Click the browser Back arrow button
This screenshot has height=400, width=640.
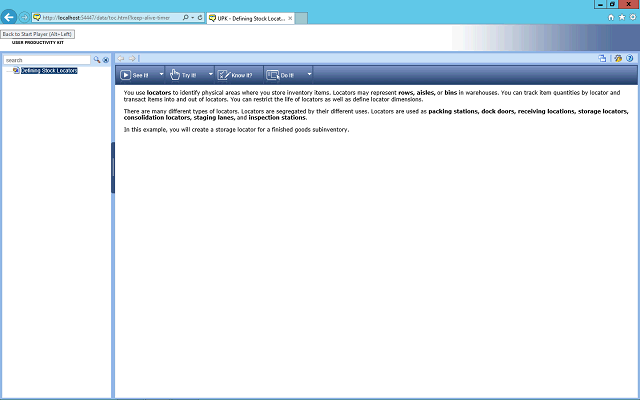coord(10,18)
